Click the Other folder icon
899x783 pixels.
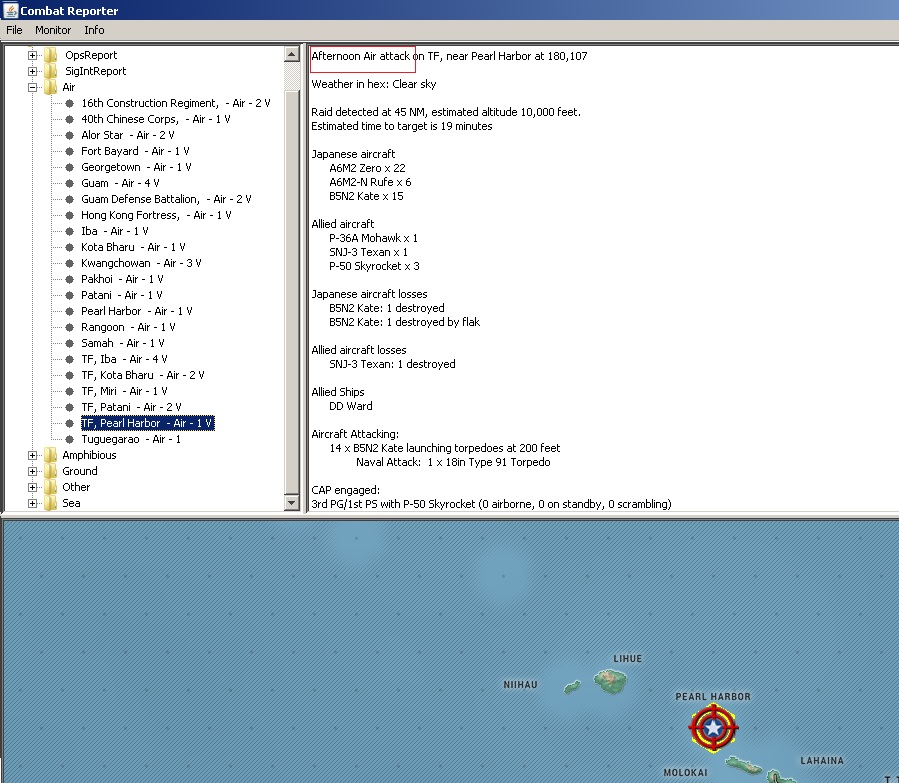pos(50,487)
